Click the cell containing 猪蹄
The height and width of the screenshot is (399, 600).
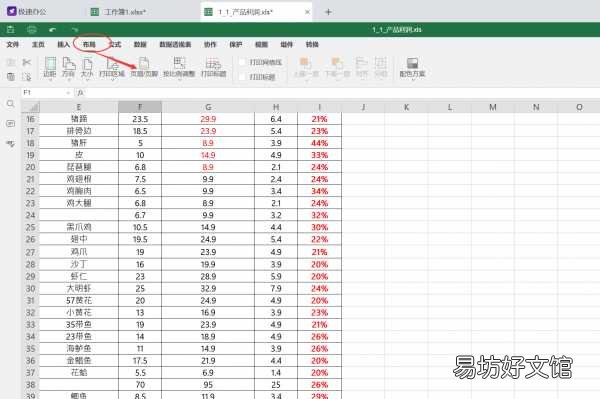point(79,119)
